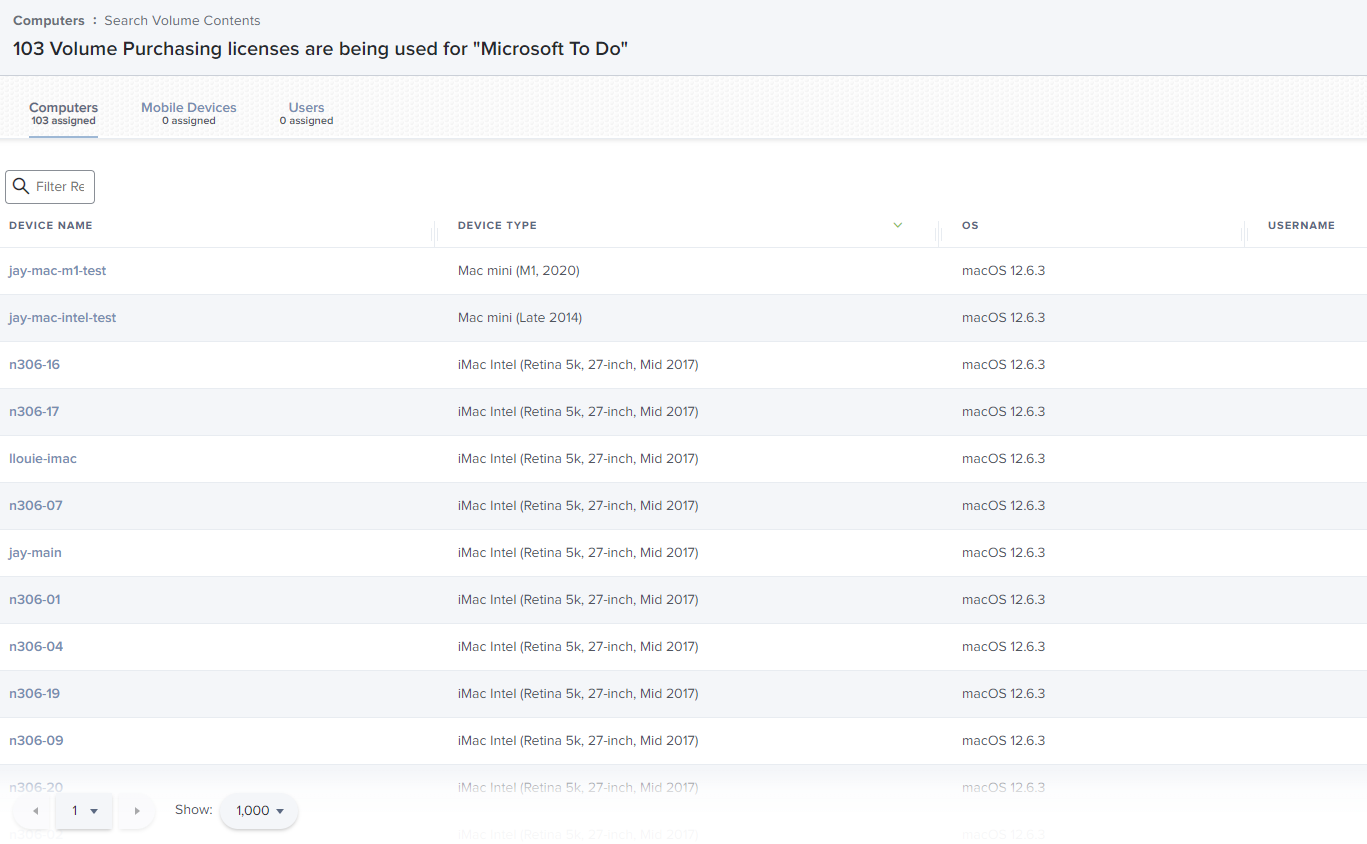1367x844 pixels.
Task: Open device jay-mac-intel-test
Action: (x=63, y=318)
